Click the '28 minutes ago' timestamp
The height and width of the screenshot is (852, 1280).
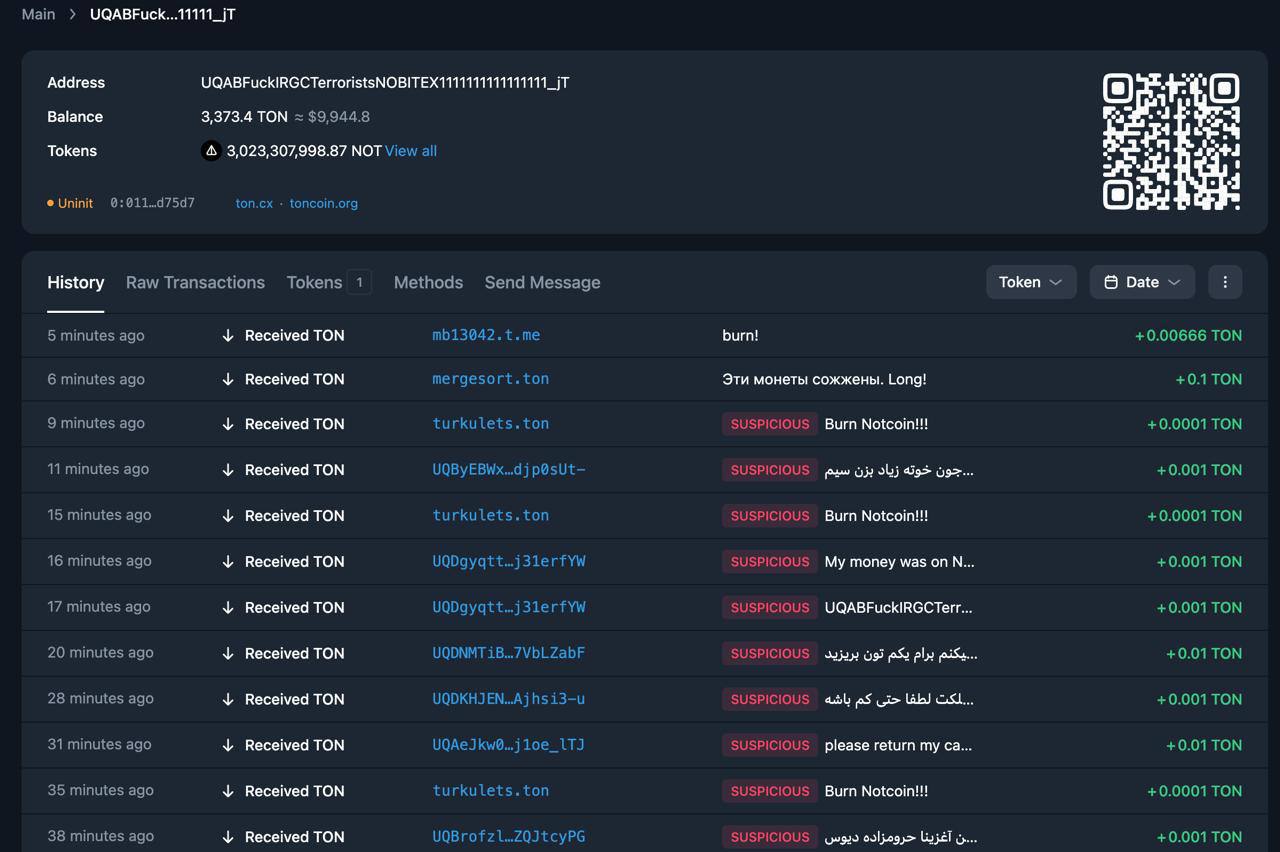100,699
